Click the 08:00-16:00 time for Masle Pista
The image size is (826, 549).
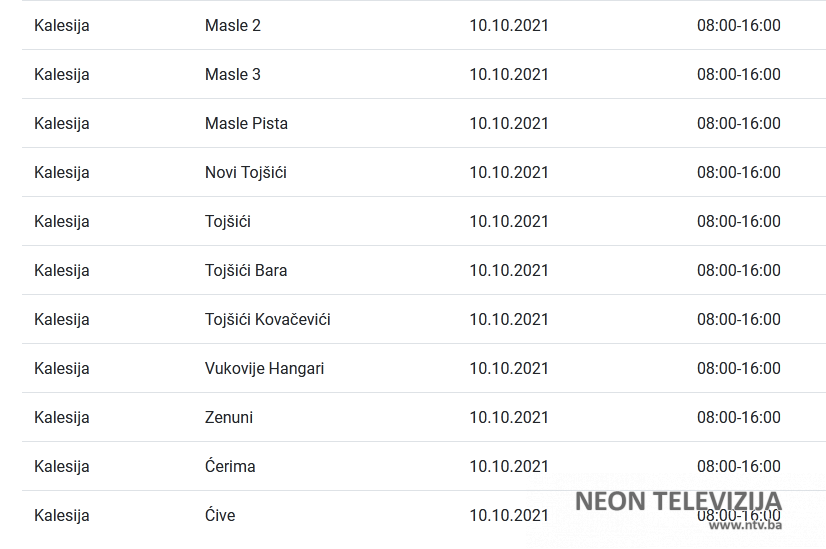pyautogui.click(x=739, y=123)
